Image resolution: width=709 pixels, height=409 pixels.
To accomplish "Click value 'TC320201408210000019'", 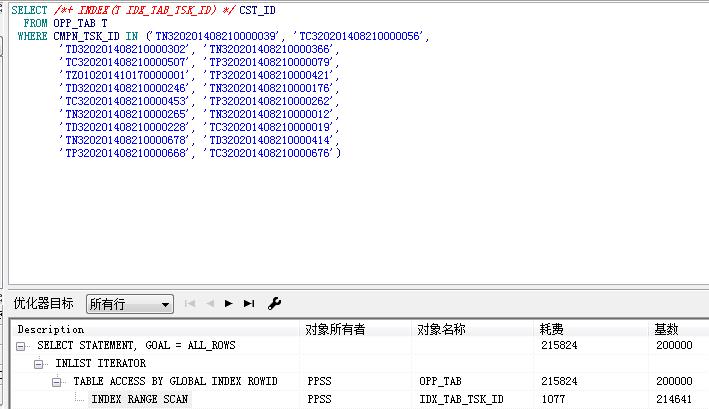I will pyautogui.click(x=269, y=127).
